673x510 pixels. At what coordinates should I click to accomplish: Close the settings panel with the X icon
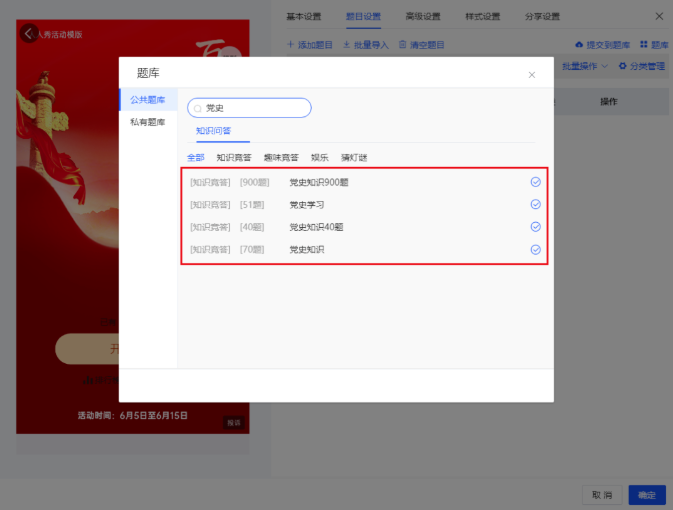[x=659, y=16]
